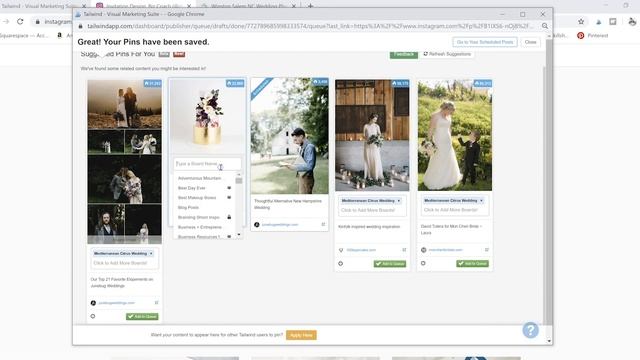
Task: Click repin count badge on floral cake pin
Action: (235, 83)
